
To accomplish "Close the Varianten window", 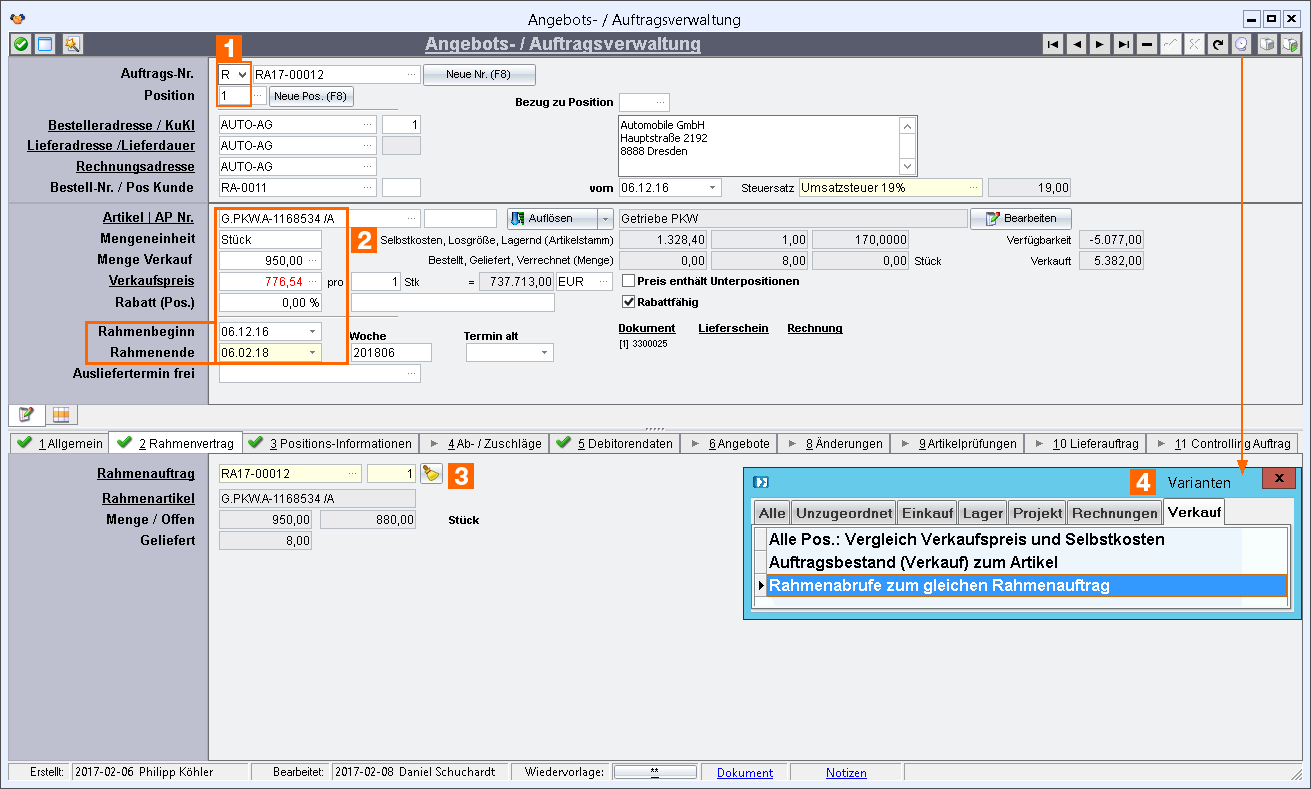I will [1278, 478].
